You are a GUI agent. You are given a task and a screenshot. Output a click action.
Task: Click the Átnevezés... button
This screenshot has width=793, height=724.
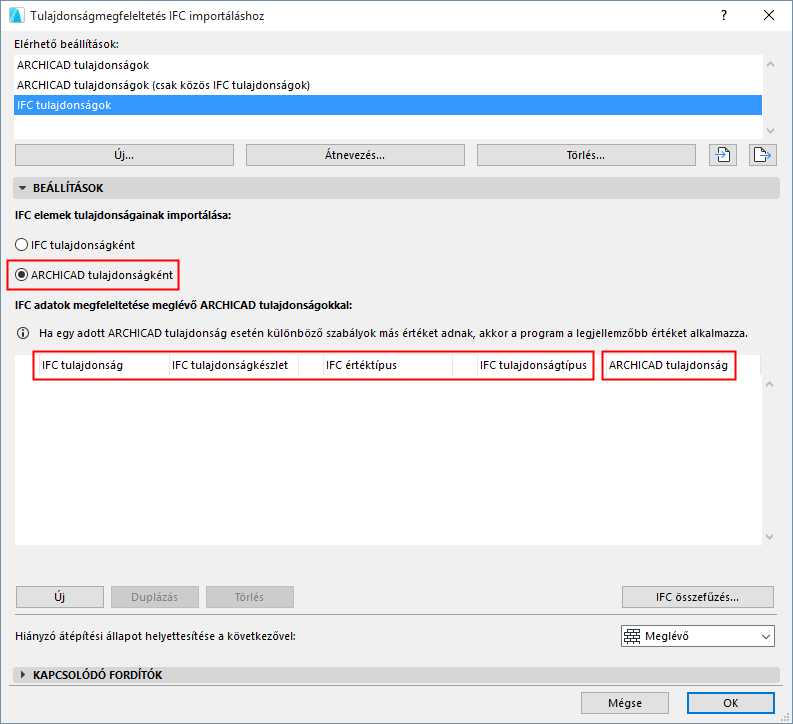click(355, 155)
